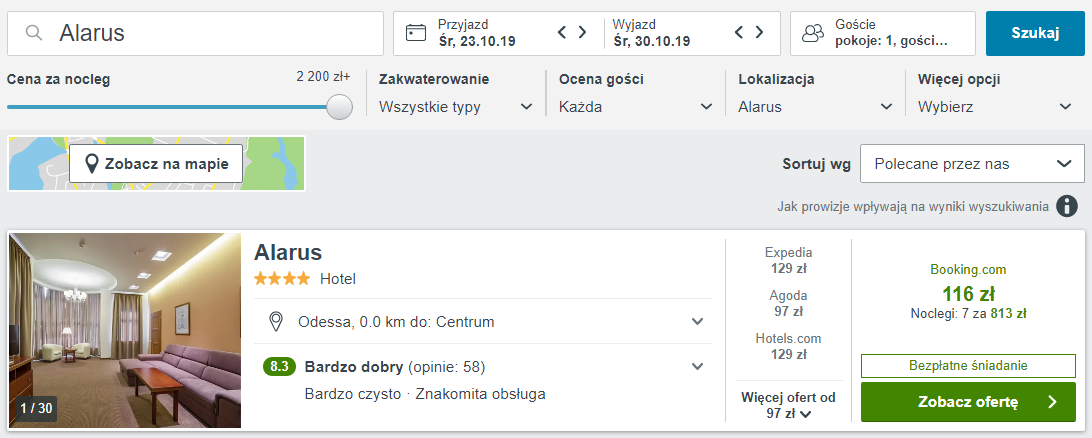Go to previous arrival date
This screenshot has width=1092, height=438.
562,33
